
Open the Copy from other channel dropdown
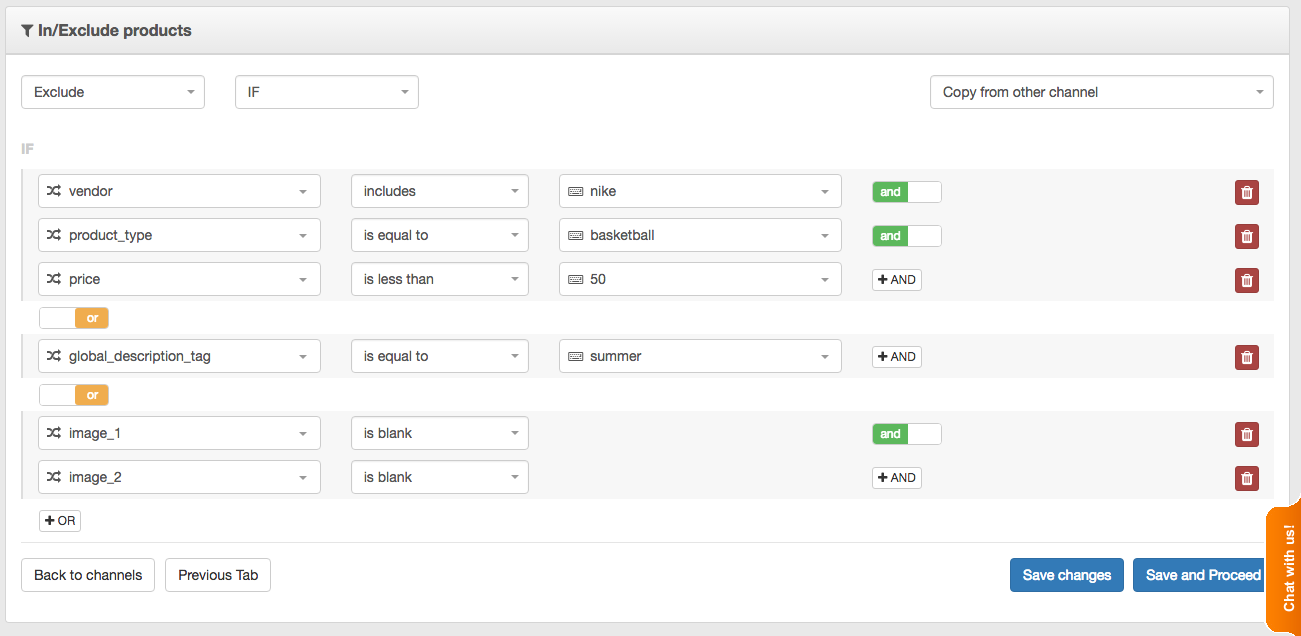[1100, 91]
